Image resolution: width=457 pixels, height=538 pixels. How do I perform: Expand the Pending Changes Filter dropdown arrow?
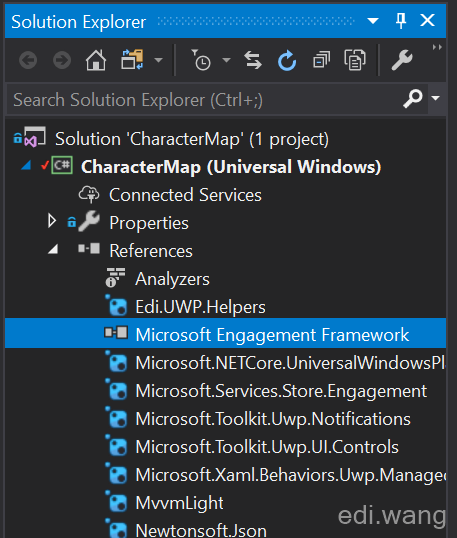click(x=226, y=60)
